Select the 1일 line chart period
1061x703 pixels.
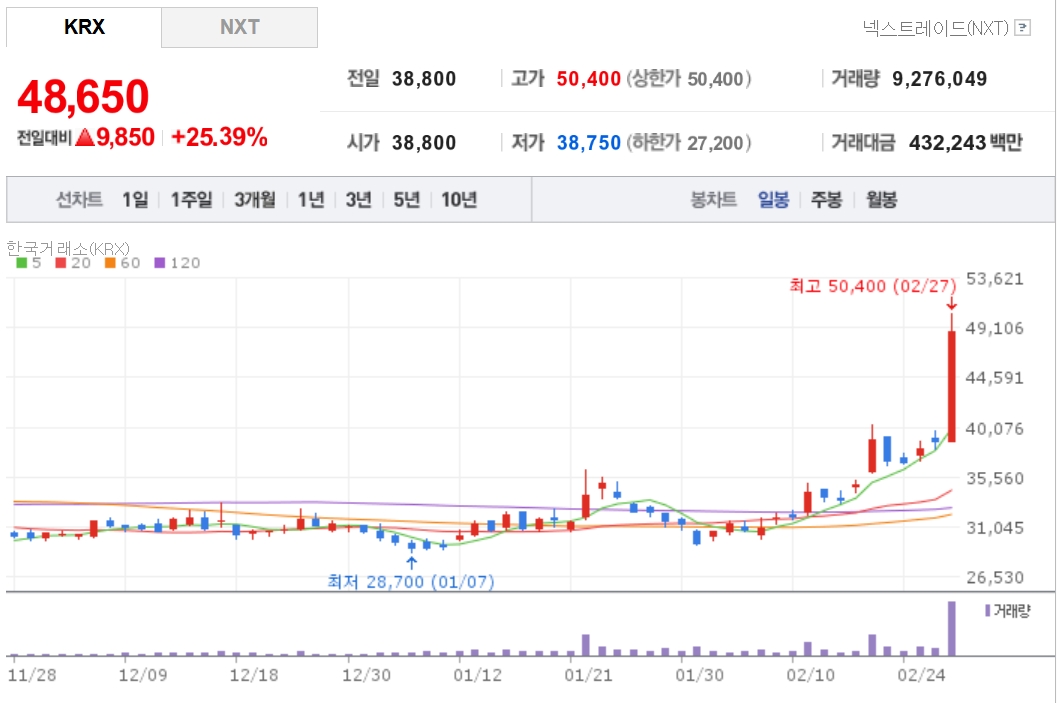pos(134,200)
